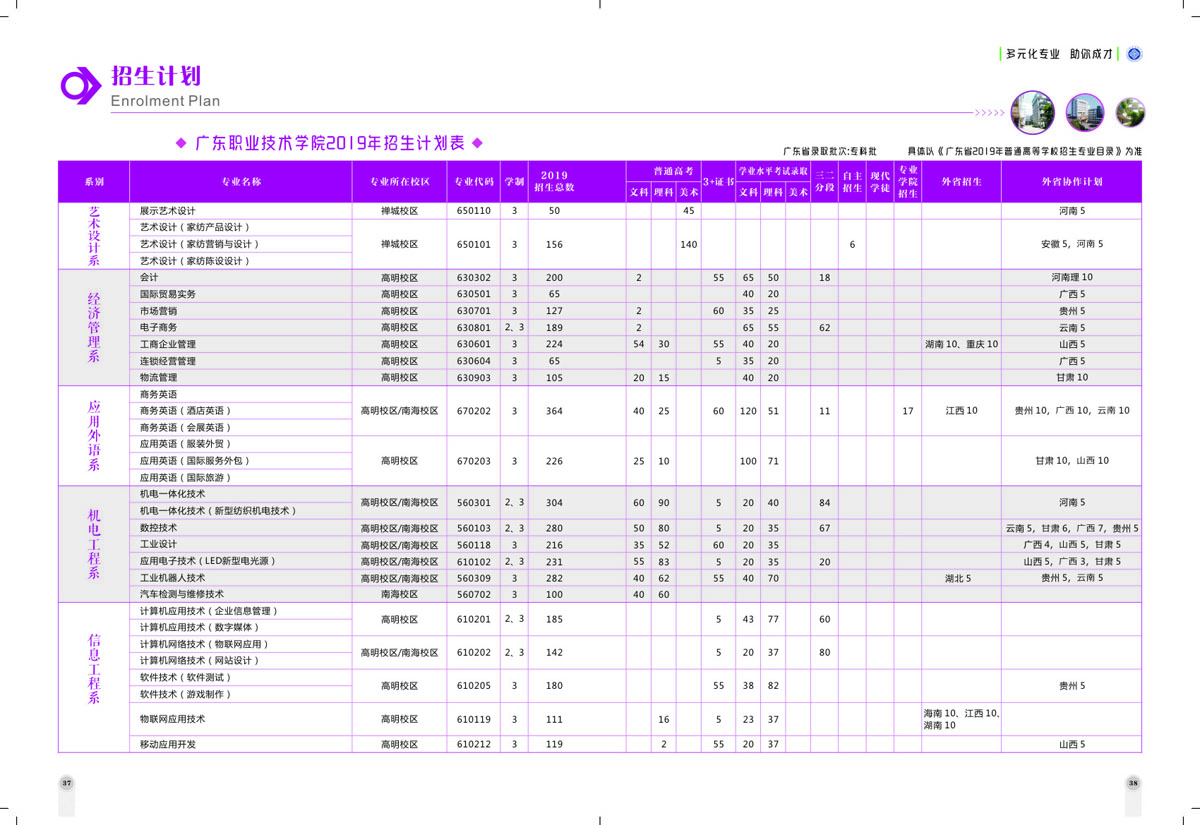Select the major code 630302
This screenshot has width=1200, height=825.
point(474,277)
